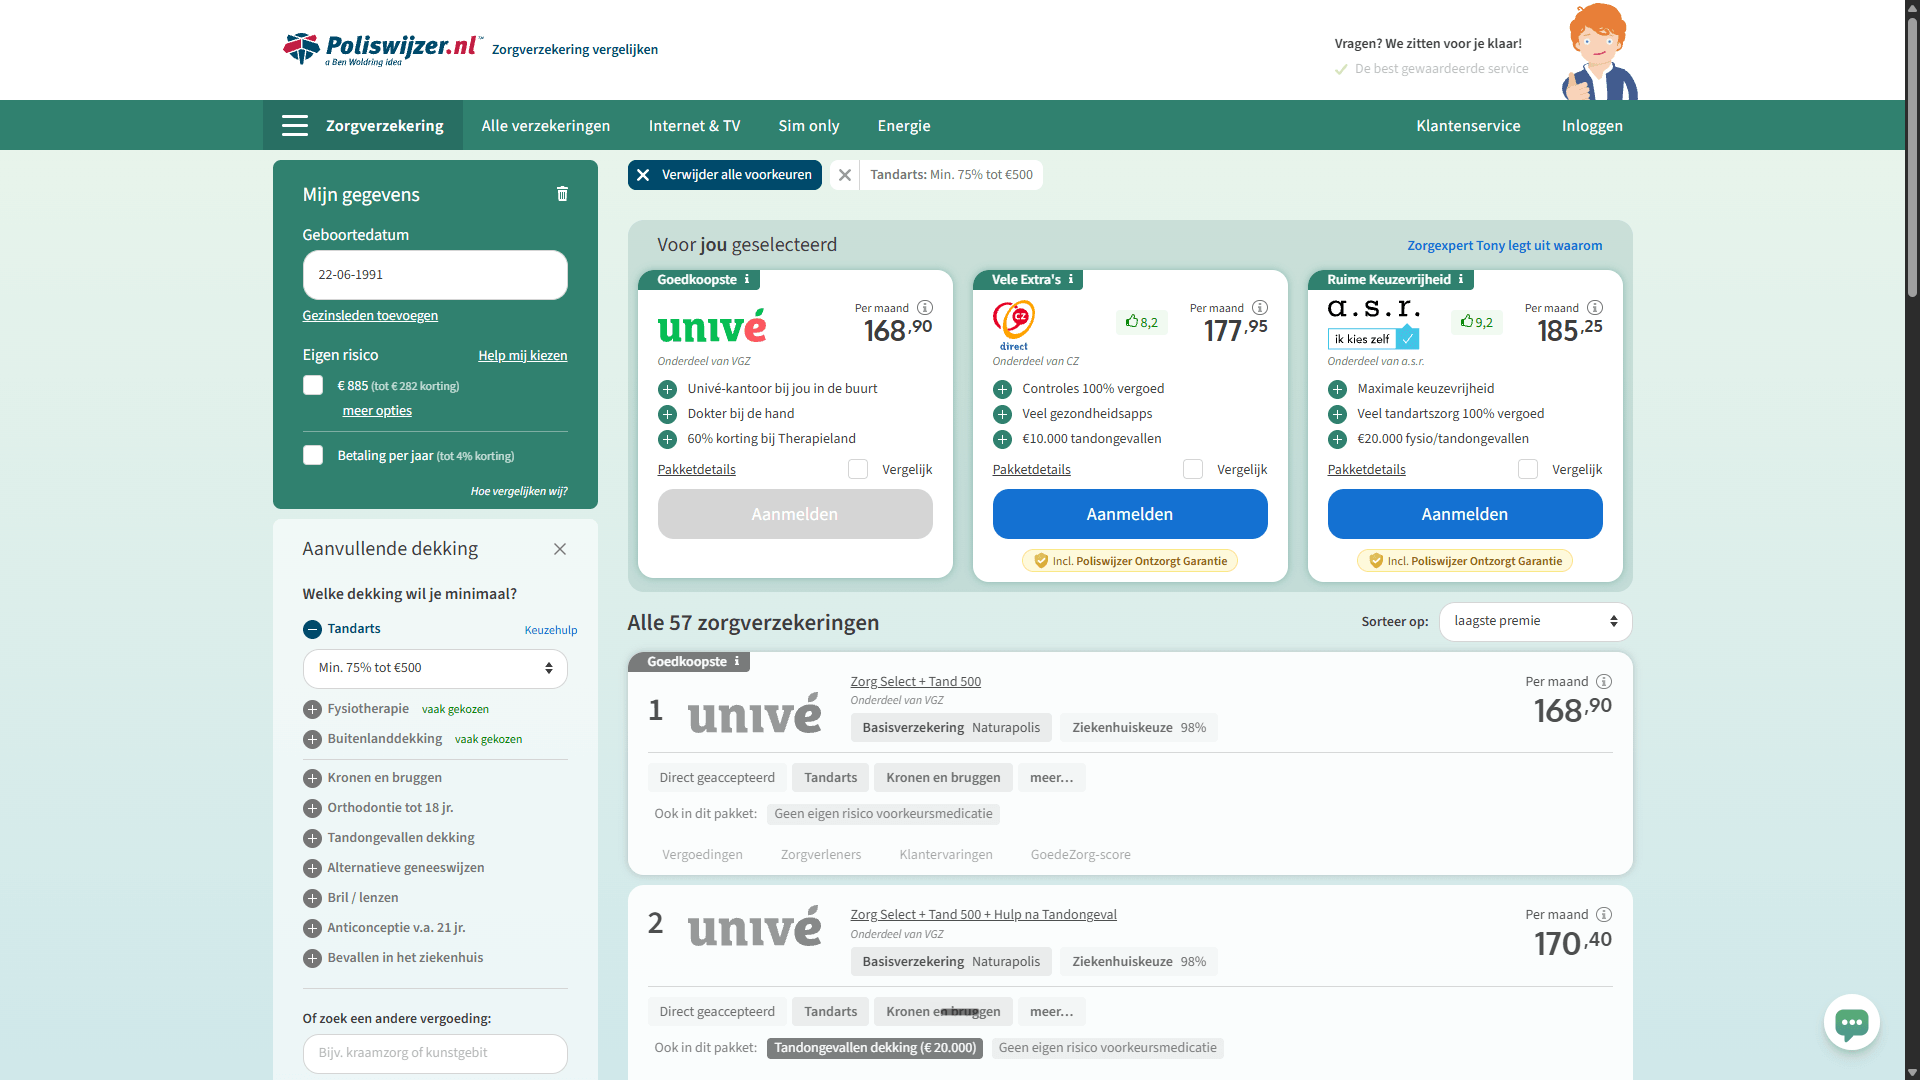Add Buitenlanddekking coverage with plus icon
The height and width of the screenshot is (1080, 1920).
(x=312, y=739)
